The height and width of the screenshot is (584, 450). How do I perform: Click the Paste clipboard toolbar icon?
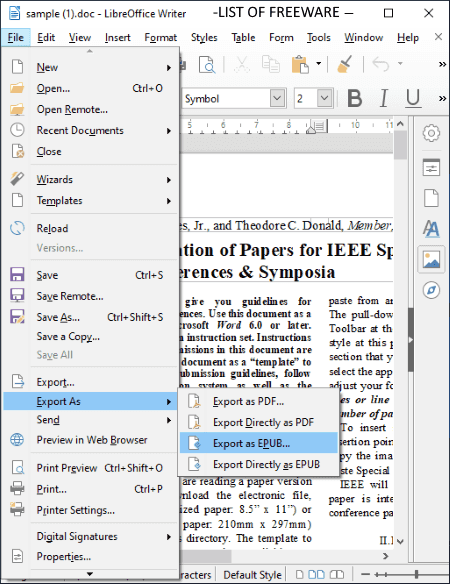[x=300, y=64]
